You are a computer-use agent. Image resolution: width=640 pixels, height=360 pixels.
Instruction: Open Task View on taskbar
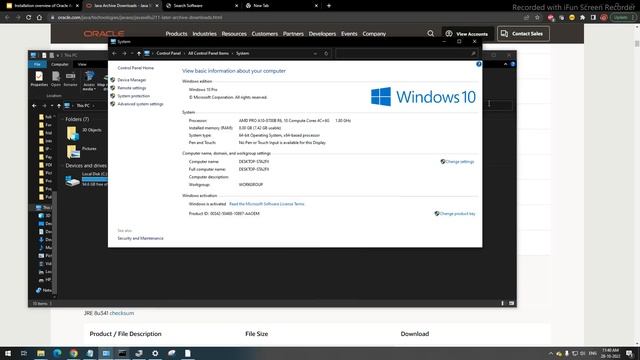click(24, 353)
